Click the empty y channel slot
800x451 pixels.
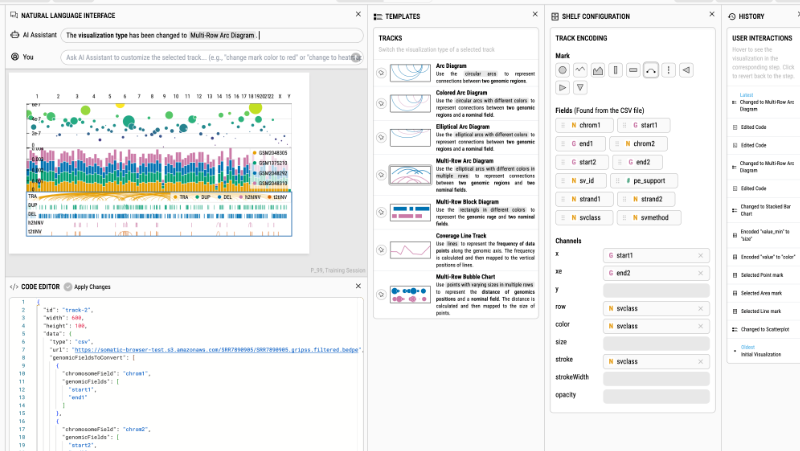[x=656, y=291]
